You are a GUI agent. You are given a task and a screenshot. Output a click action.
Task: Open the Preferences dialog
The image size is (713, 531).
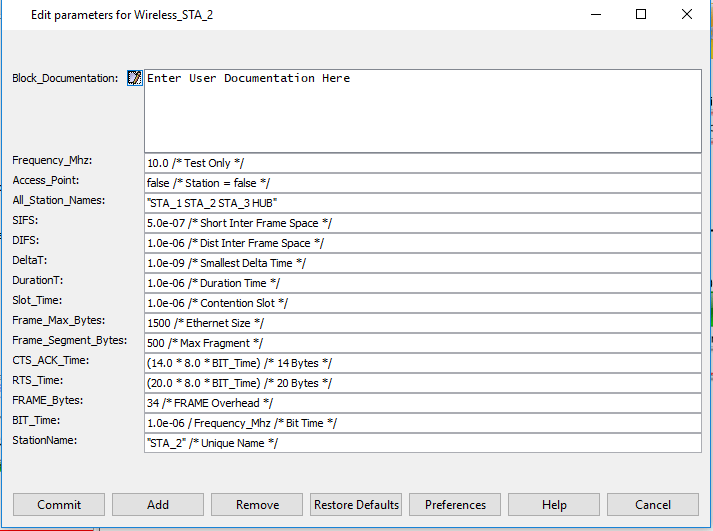(x=455, y=505)
